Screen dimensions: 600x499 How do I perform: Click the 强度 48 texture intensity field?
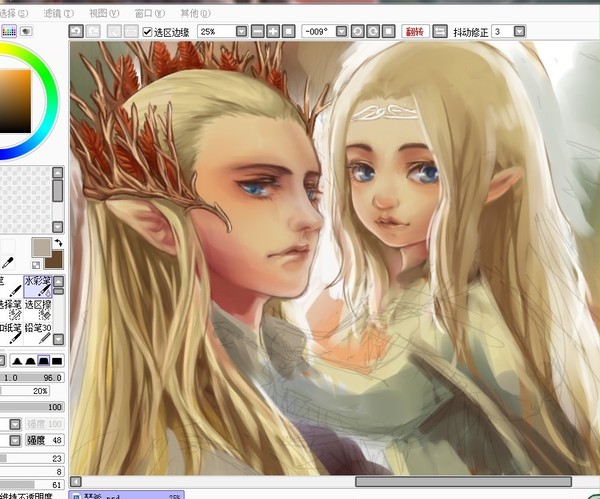click(x=45, y=440)
